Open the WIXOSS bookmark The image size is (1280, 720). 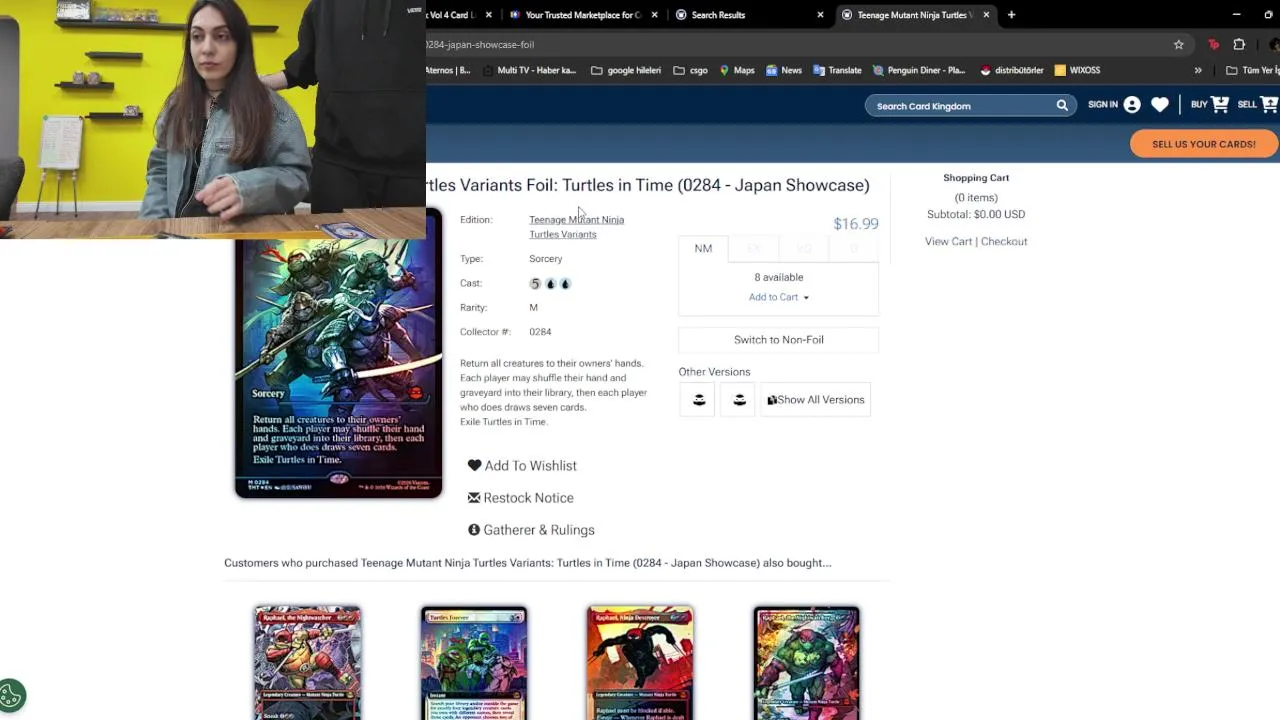1077,70
